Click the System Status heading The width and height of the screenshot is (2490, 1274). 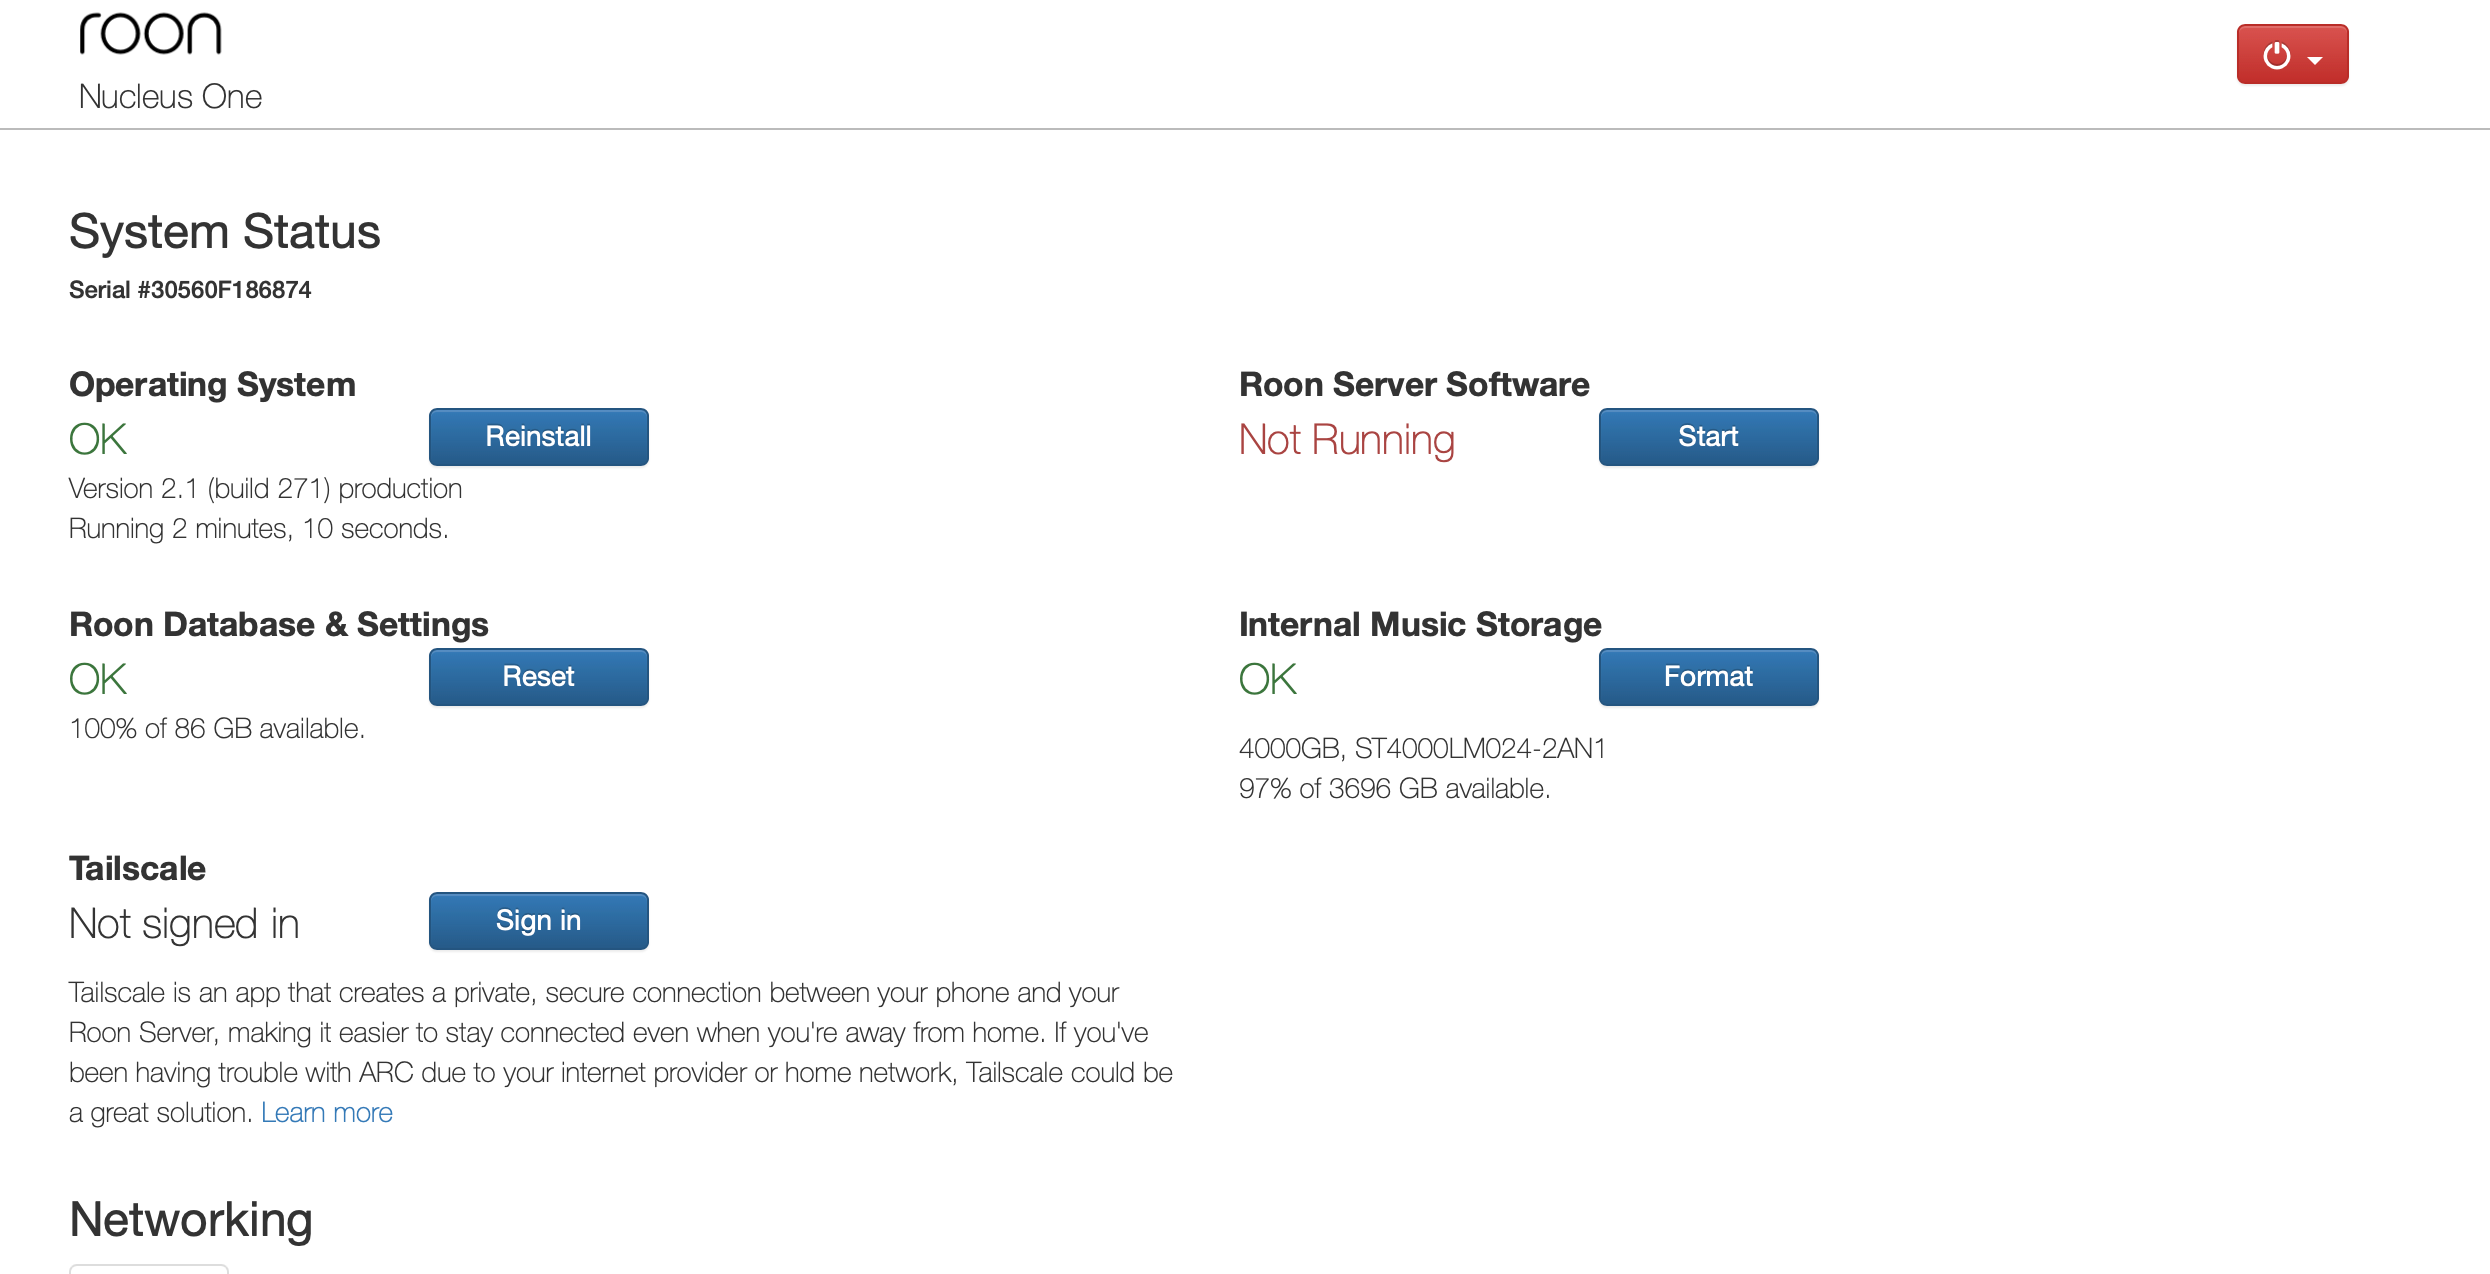click(225, 232)
